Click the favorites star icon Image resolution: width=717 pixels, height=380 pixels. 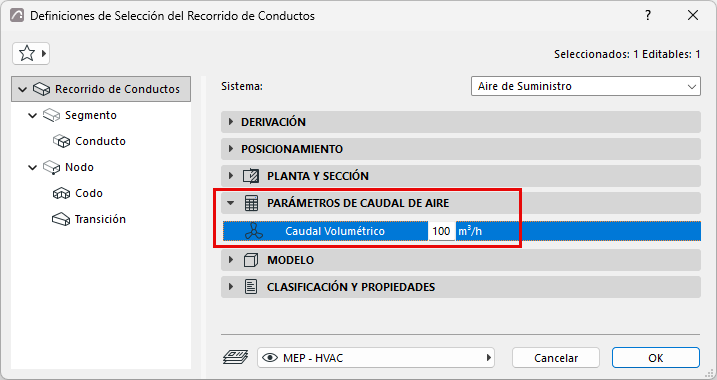[27, 54]
